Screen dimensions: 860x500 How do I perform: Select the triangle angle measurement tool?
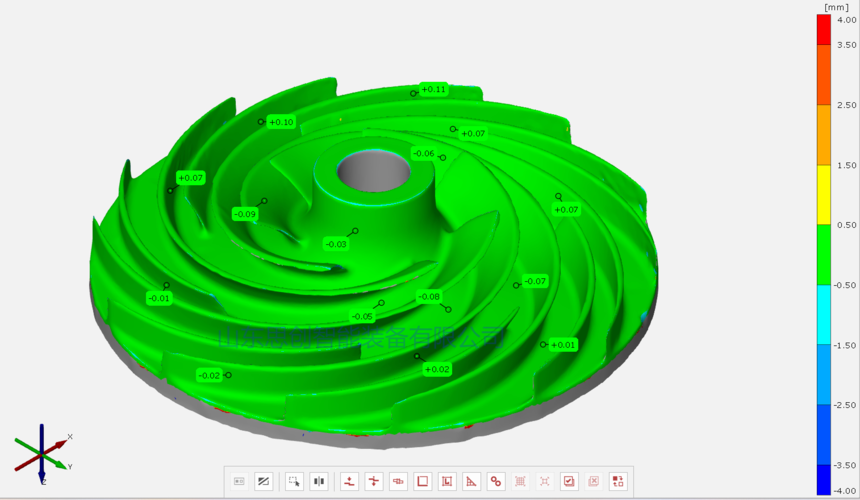click(471, 481)
